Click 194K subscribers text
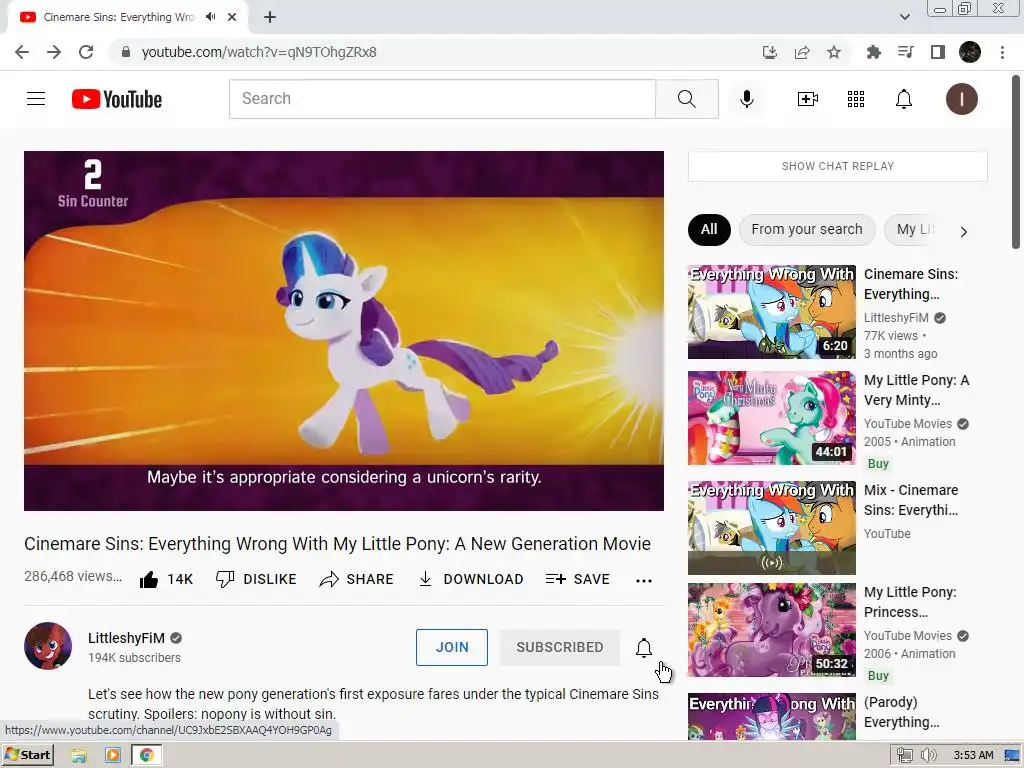This screenshot has height=768, width=1024. 135,658
